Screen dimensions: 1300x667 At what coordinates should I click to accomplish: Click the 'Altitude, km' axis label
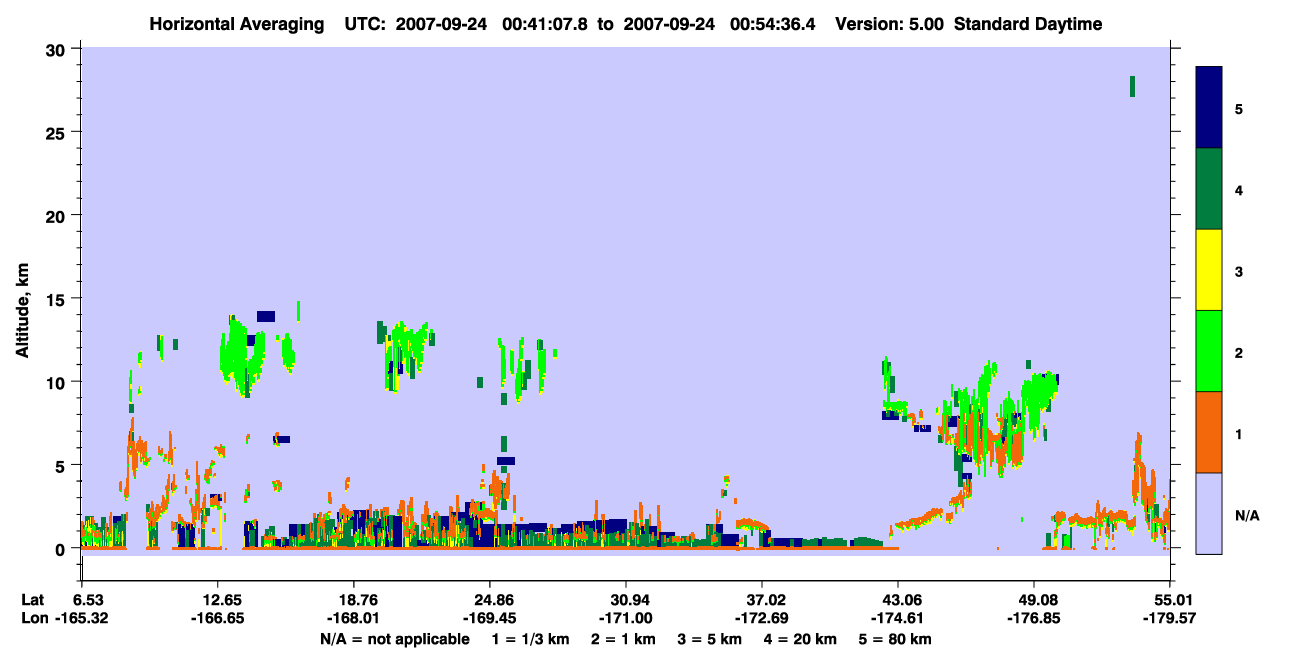point(21,312)
